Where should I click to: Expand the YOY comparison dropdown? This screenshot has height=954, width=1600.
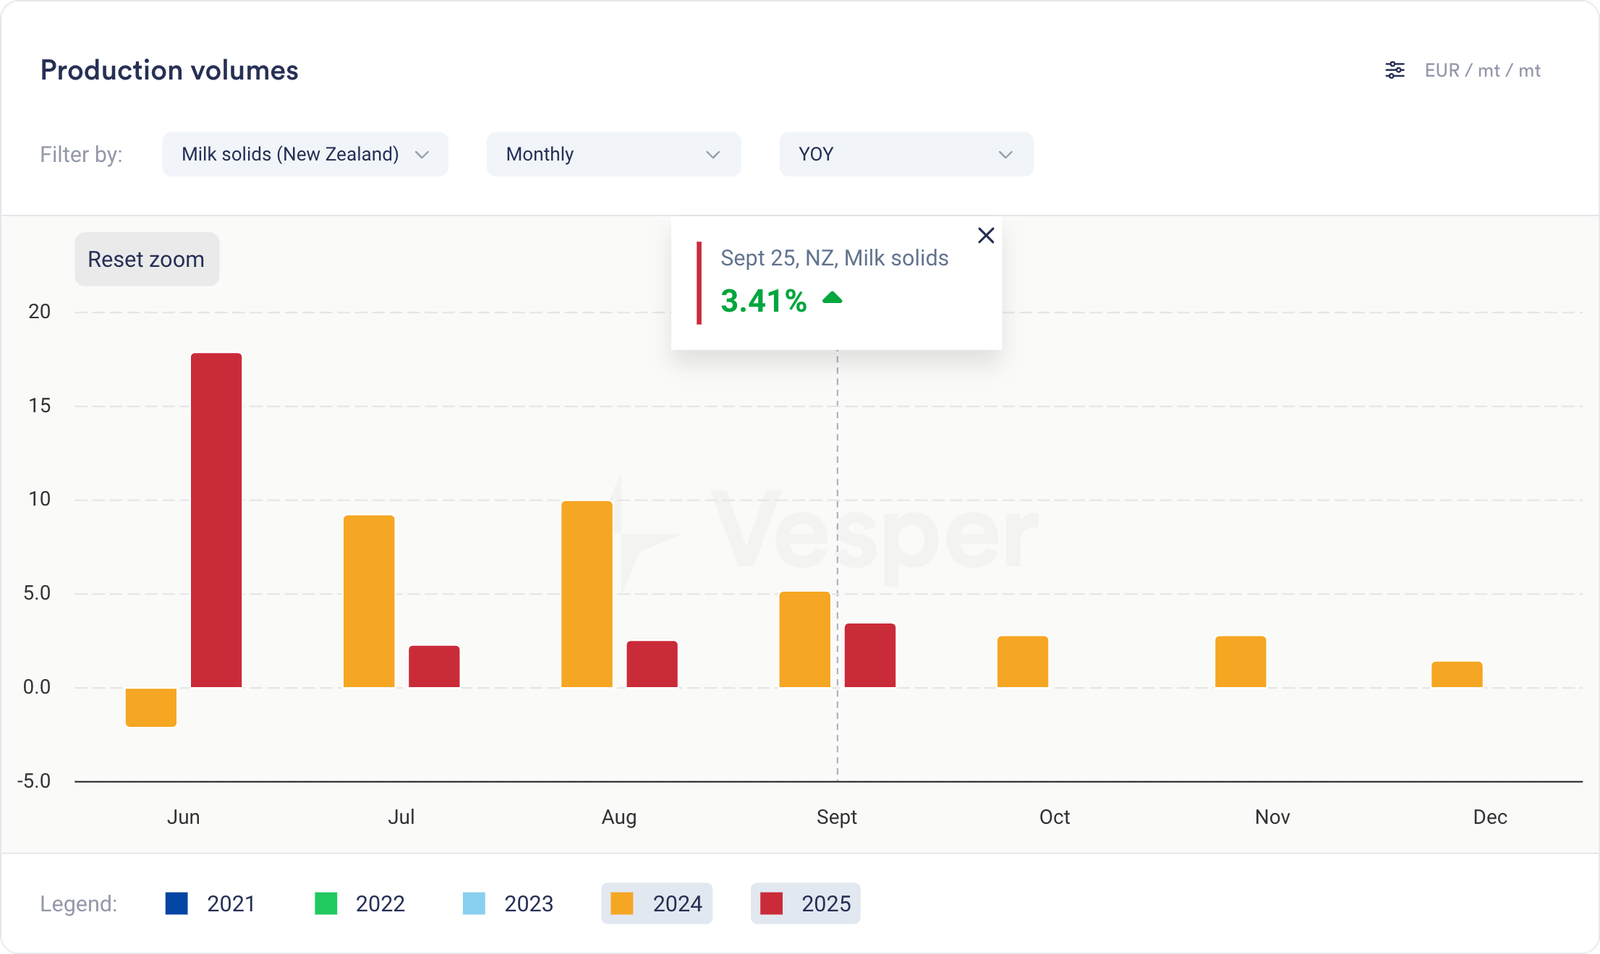905,154
